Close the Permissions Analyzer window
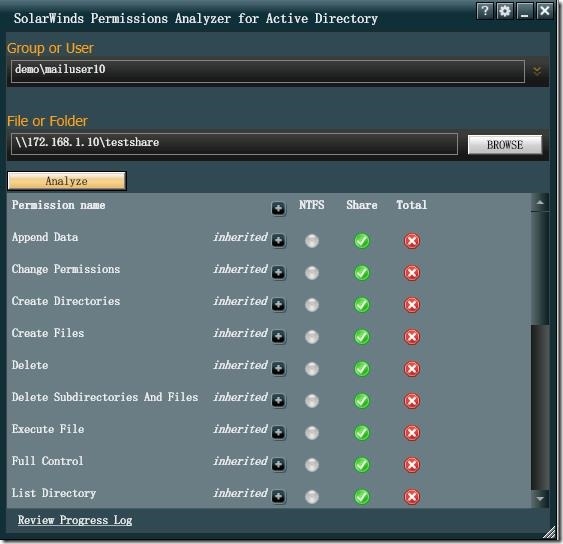This screenshot has width=563, height=544. click(544, 11)
